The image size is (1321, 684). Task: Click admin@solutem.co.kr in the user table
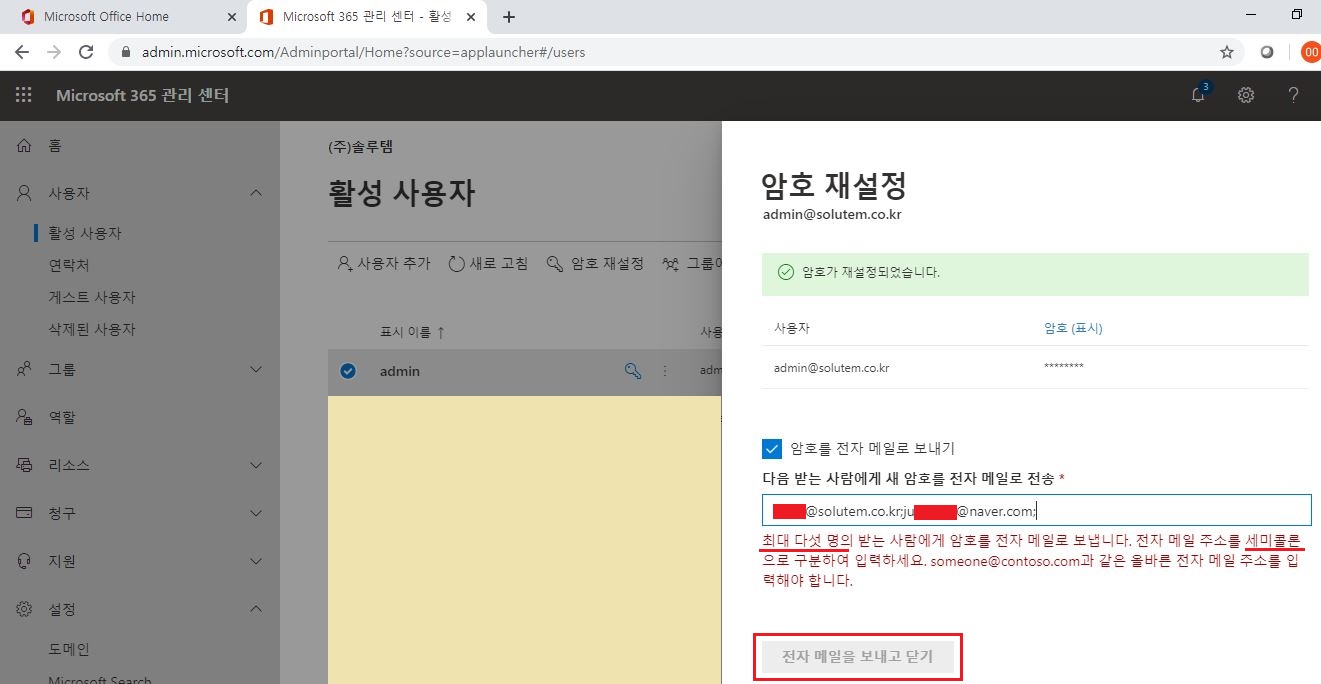pos(832,368)
